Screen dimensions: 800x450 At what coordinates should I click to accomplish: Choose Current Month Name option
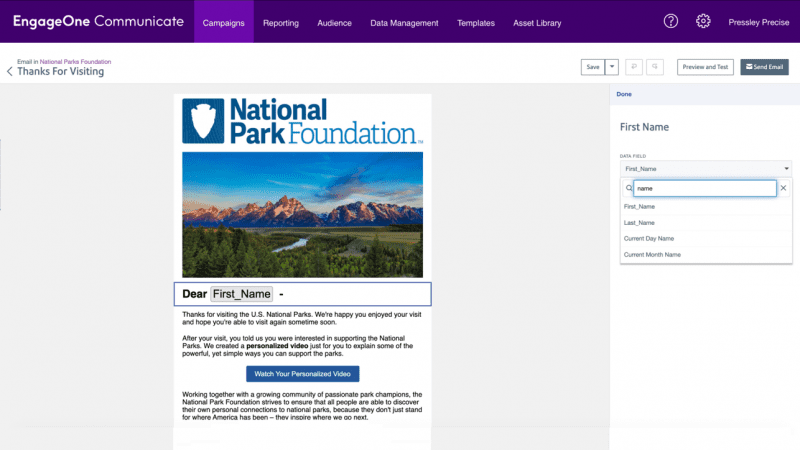click(706, 255)
